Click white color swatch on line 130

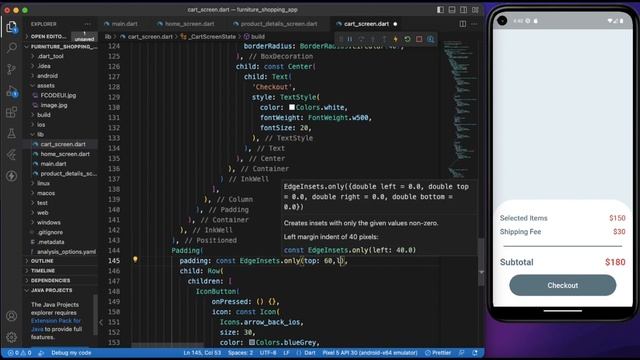pyautogui.click(x=292, y=107)
